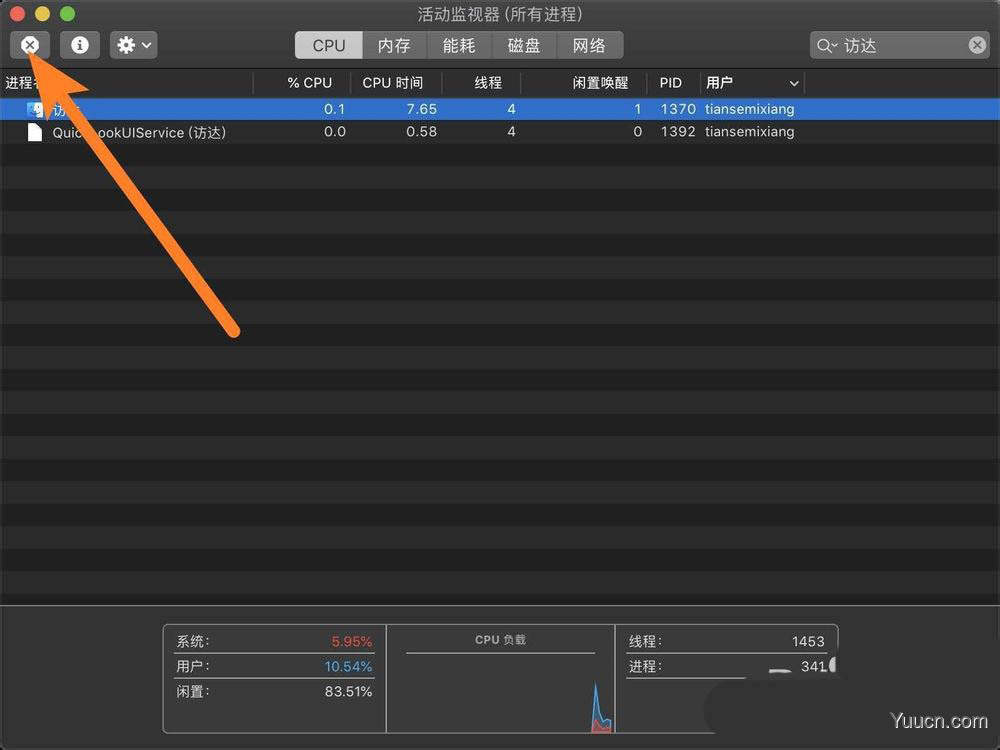Click PID value 1392
This screenshot has height=750, width=1000.
pyautogui.click(x=678, y=132)
